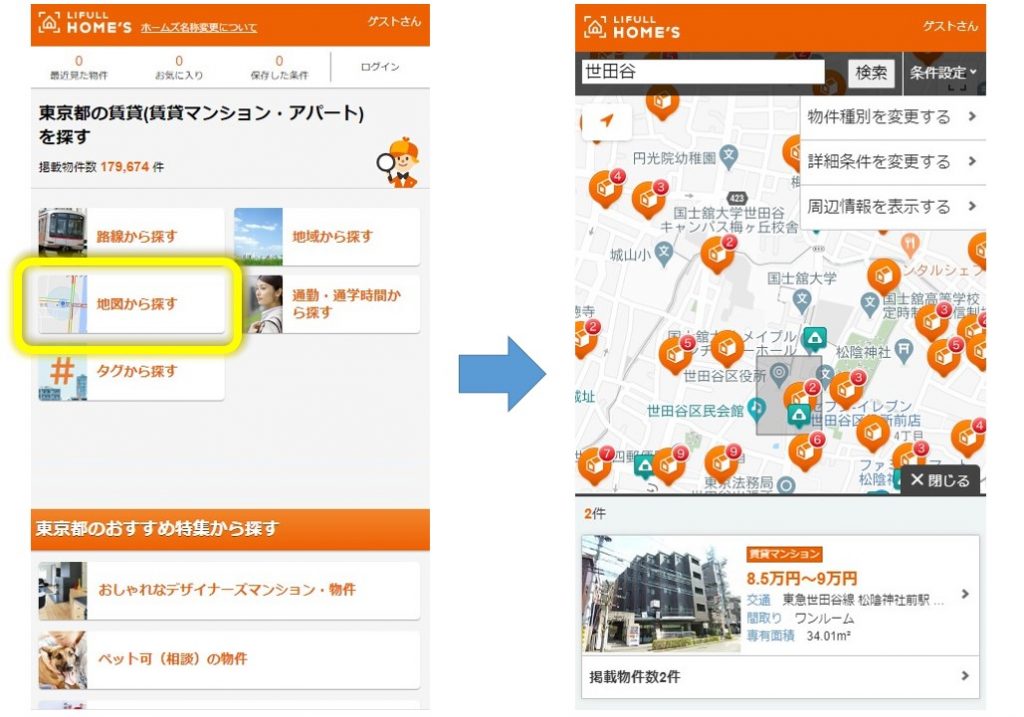Click ゲストさん on the left screen header
The image size is (1024, 717).
pos(394,22)
